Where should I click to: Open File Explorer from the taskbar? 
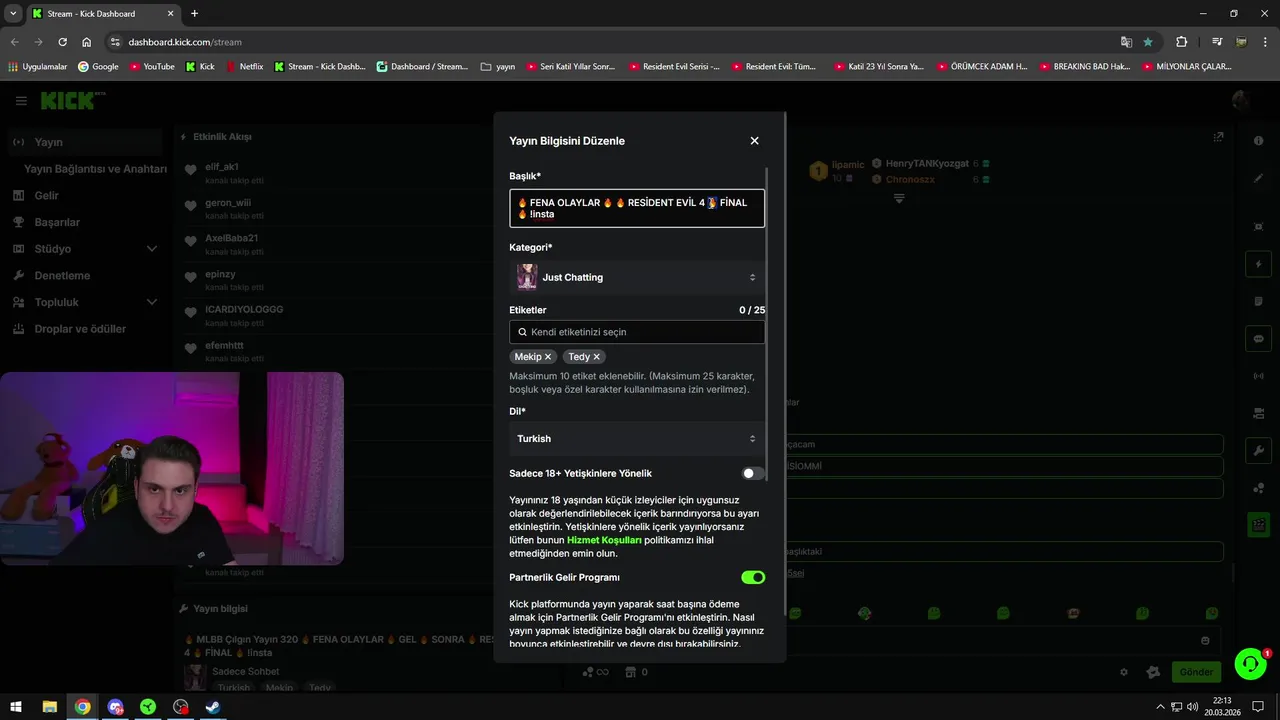(49, 707)
